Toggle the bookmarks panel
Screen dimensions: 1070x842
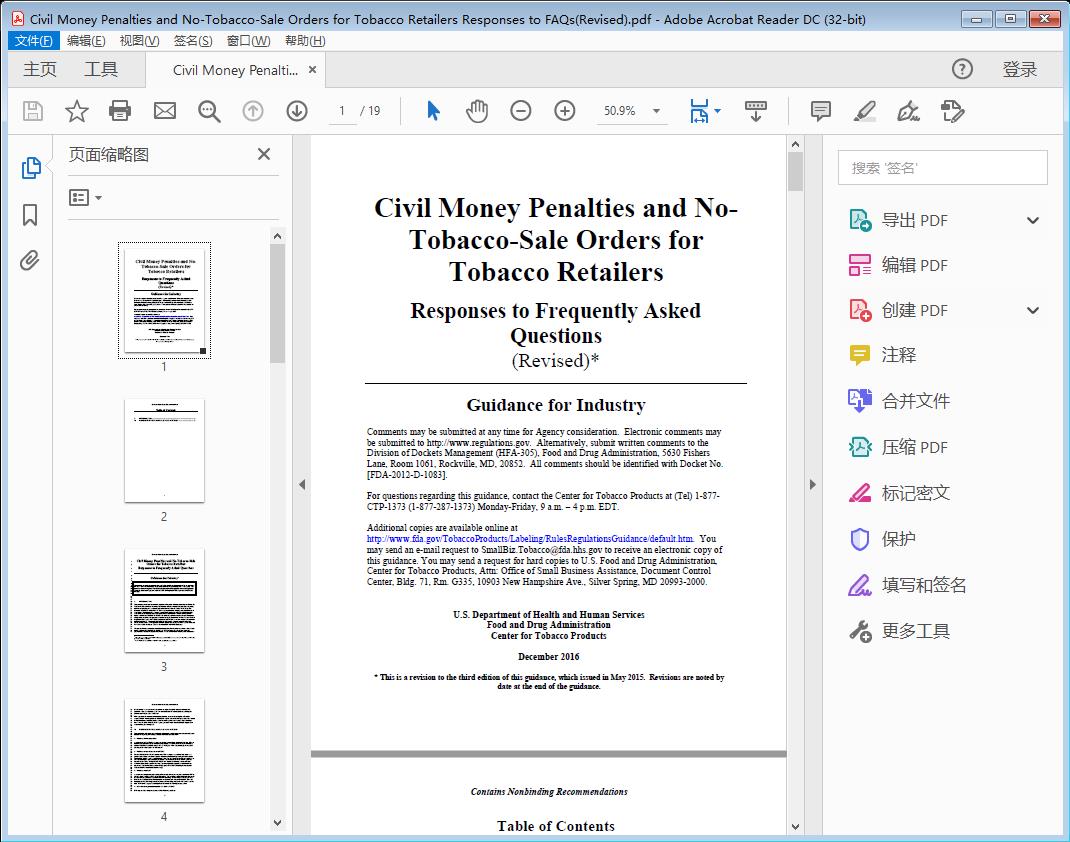click(x=29, y=214)
